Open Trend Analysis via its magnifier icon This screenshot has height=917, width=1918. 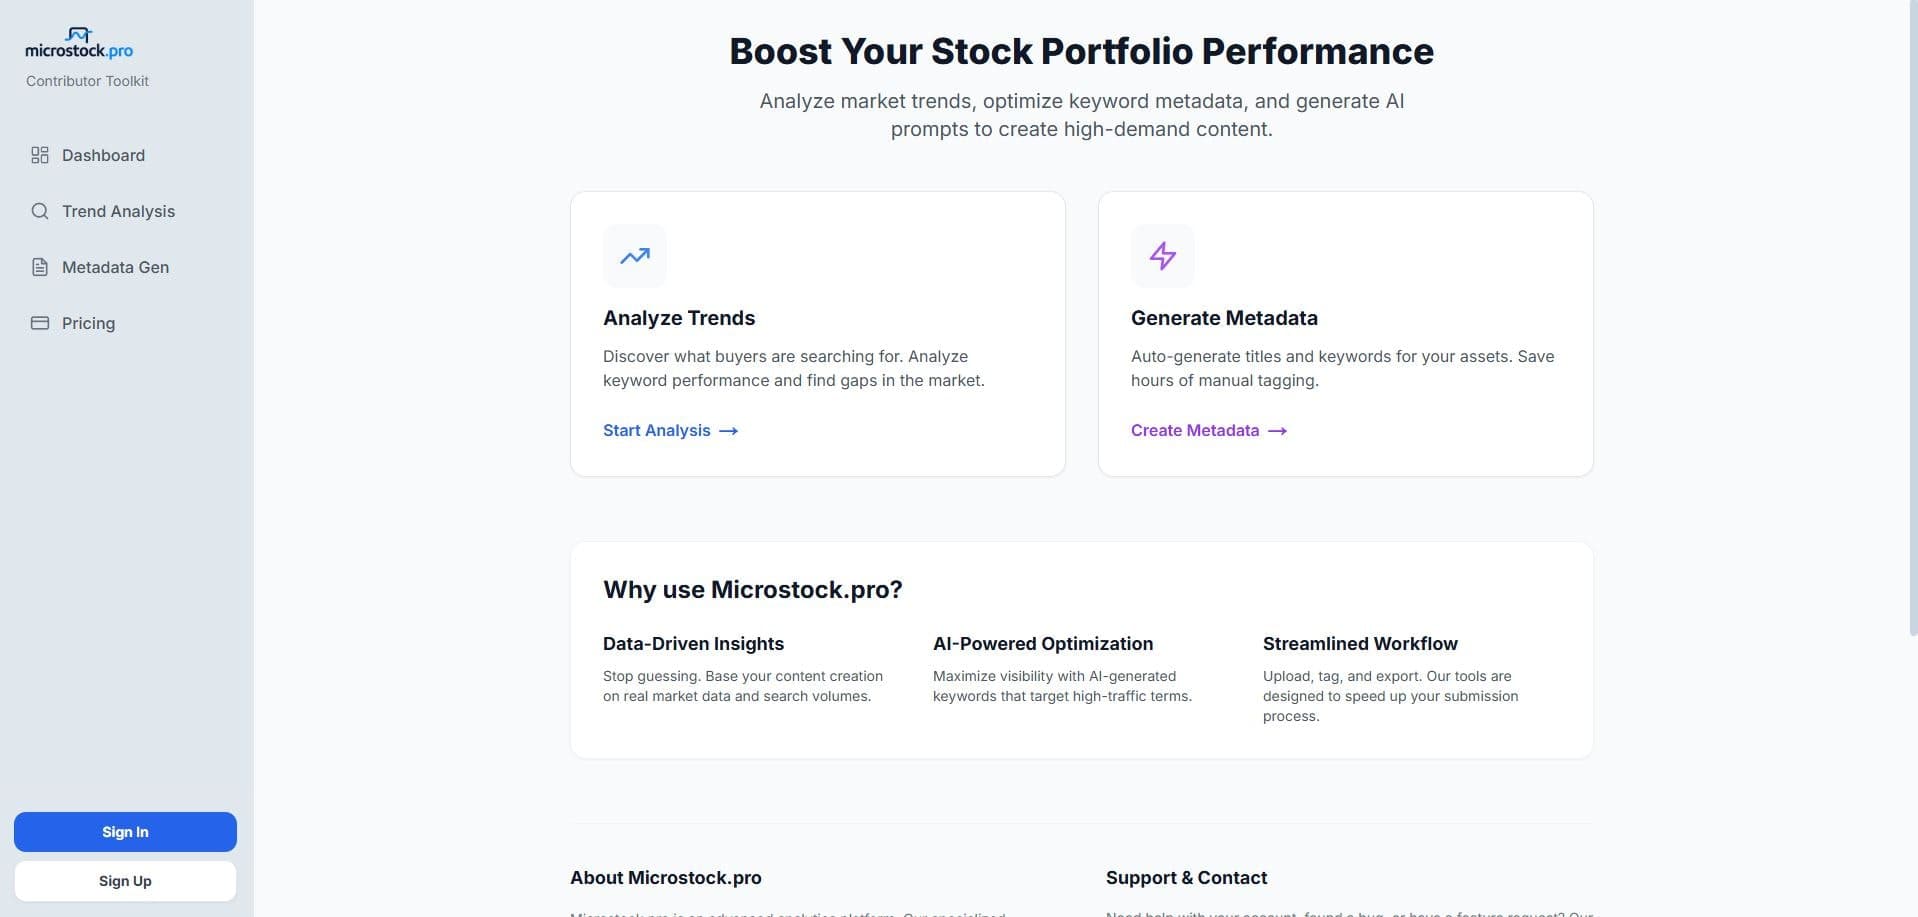[x=40, y=211]
